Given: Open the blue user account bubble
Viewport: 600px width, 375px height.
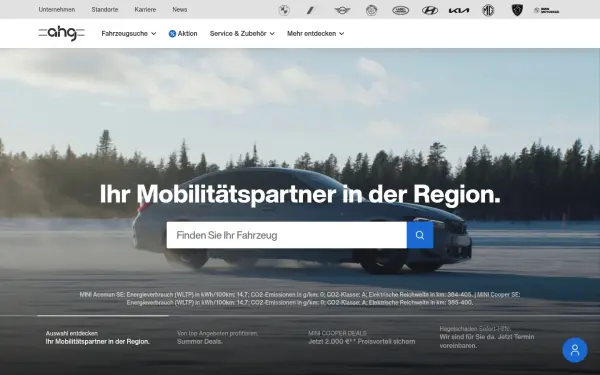Looking at the screenshot, I should pos(575,350).
